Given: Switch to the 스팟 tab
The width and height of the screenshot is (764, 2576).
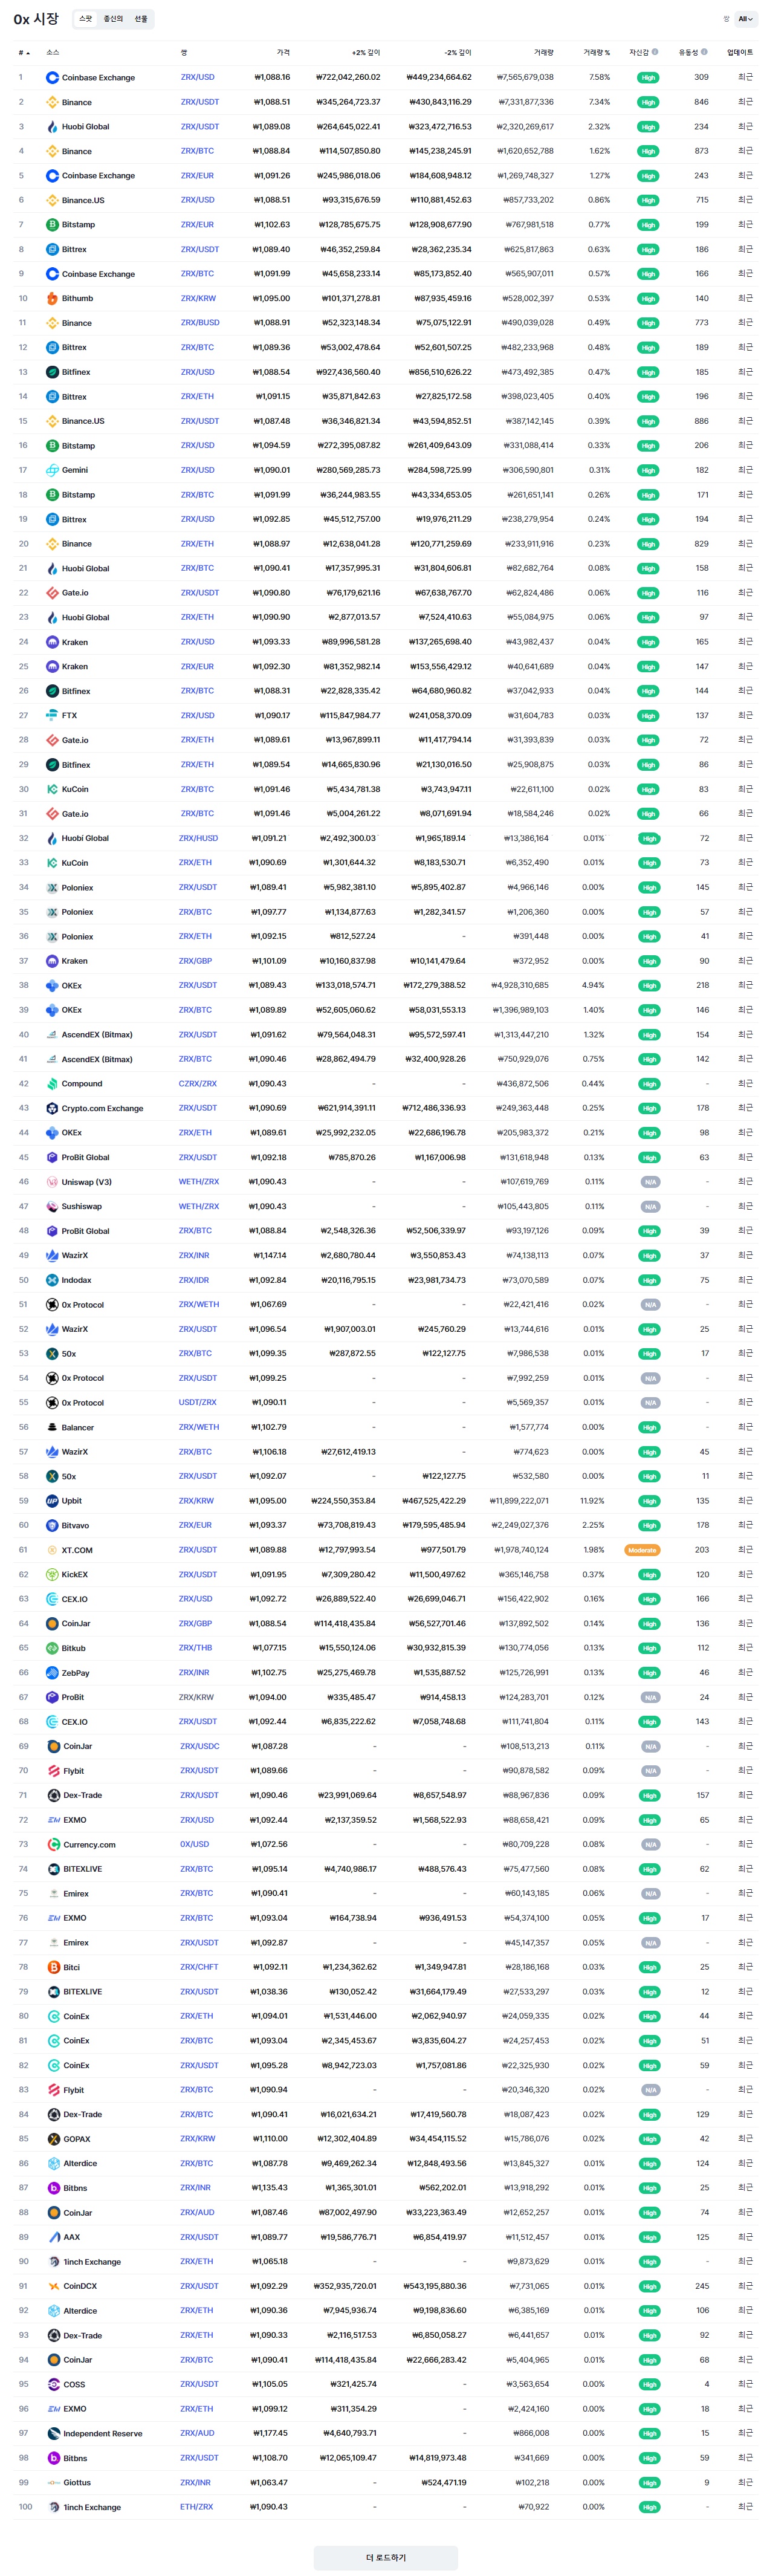Looking at the screenshot, I should point(86,19).
